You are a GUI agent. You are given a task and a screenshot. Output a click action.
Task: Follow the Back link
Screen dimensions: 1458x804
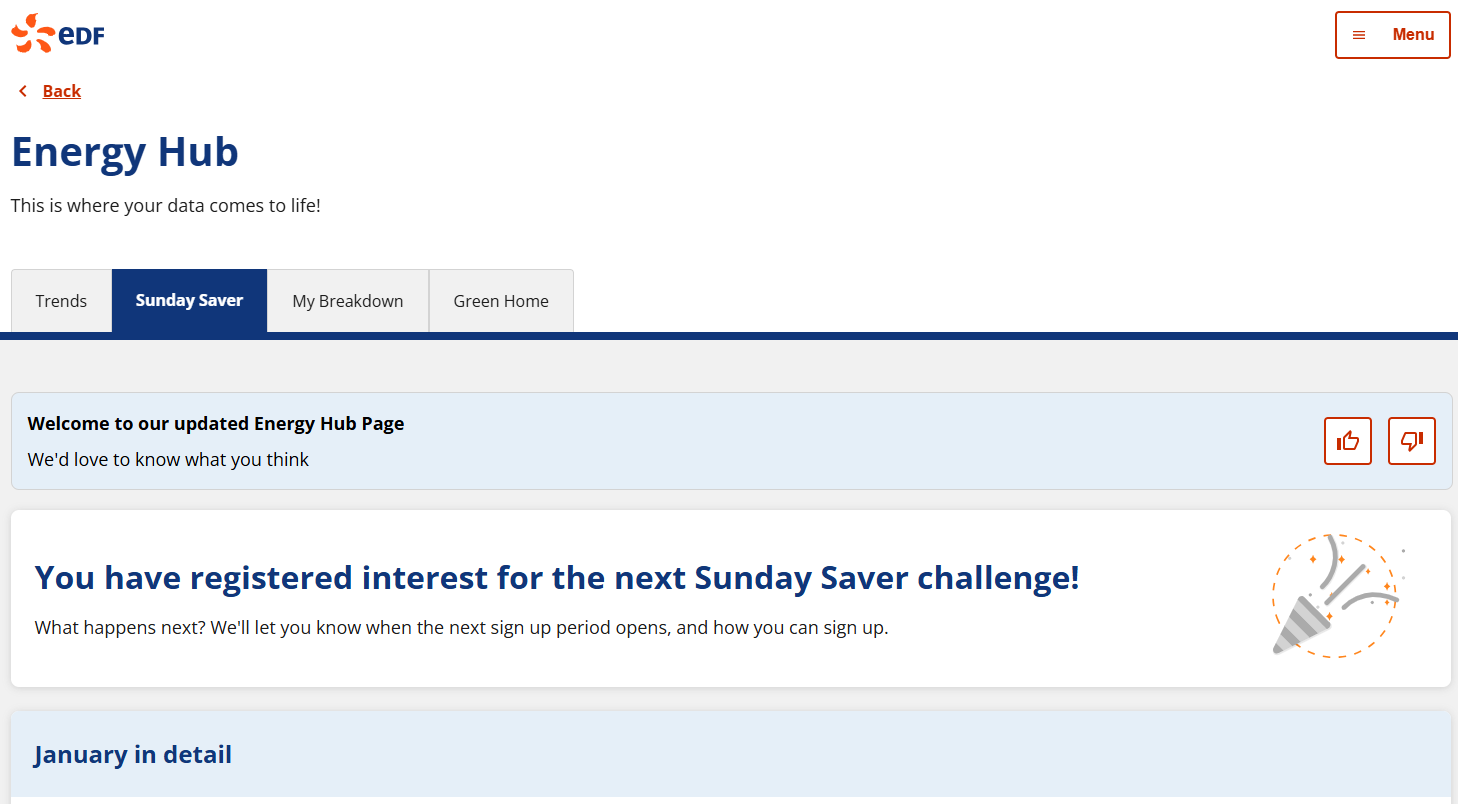[x=61, y=91]
